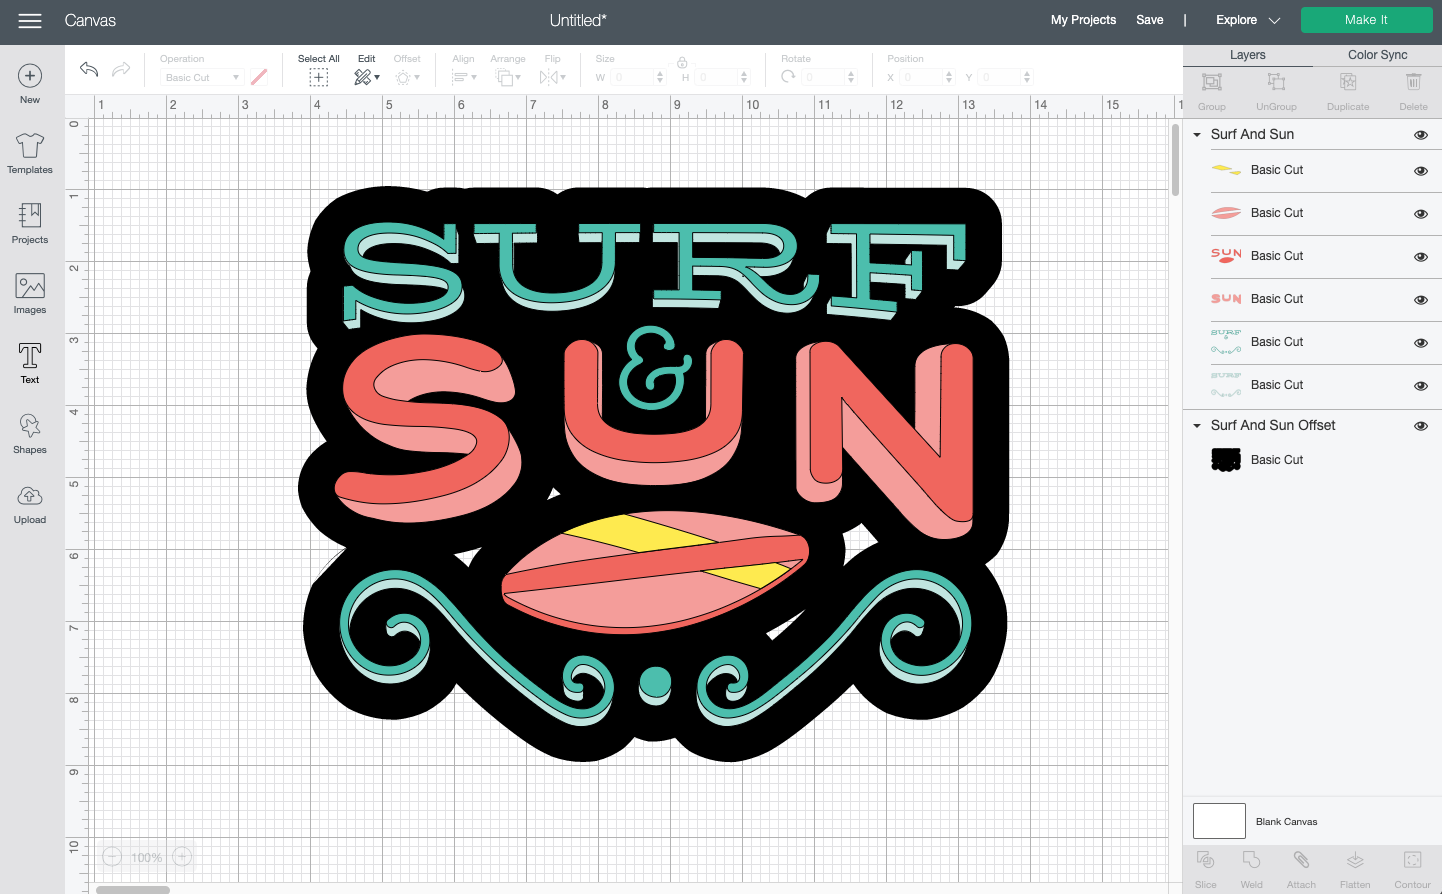Image resolution: width=1442 pixels, height=894 pixels.
Task: Open the Shapes menu
Action: [30, 434]
